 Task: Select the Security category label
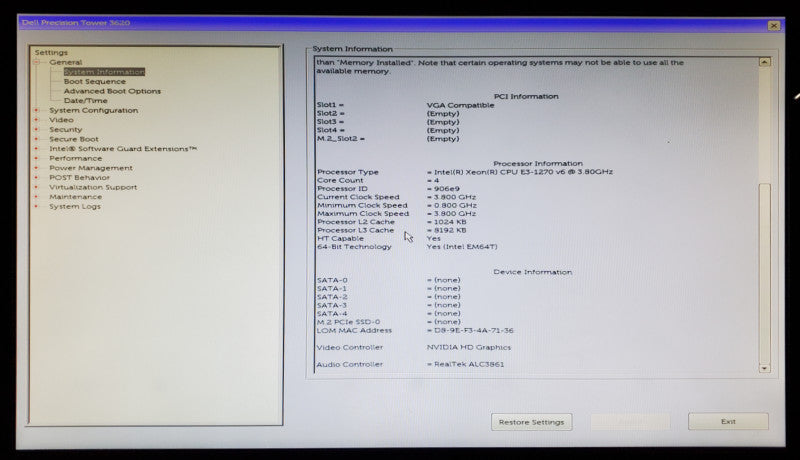(x=65, y=130)
